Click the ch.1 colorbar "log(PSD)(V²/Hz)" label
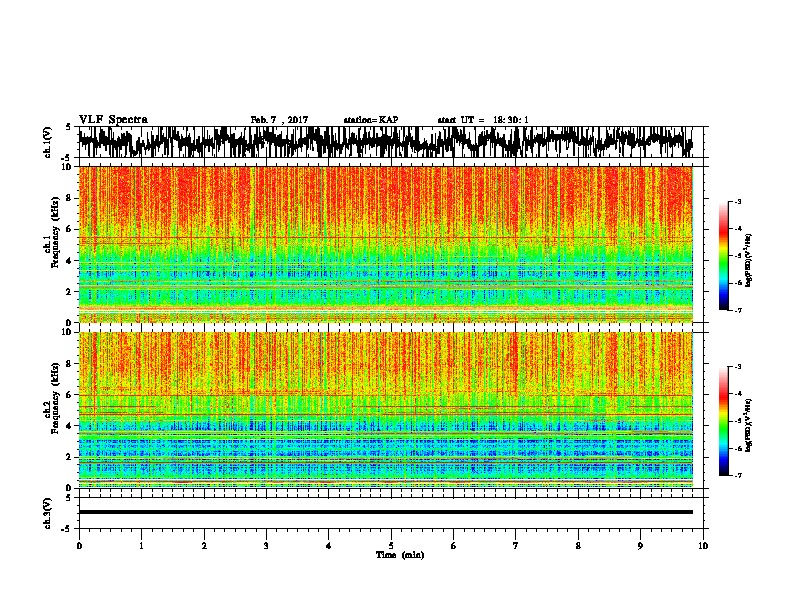792x612 pixels. 748,260
